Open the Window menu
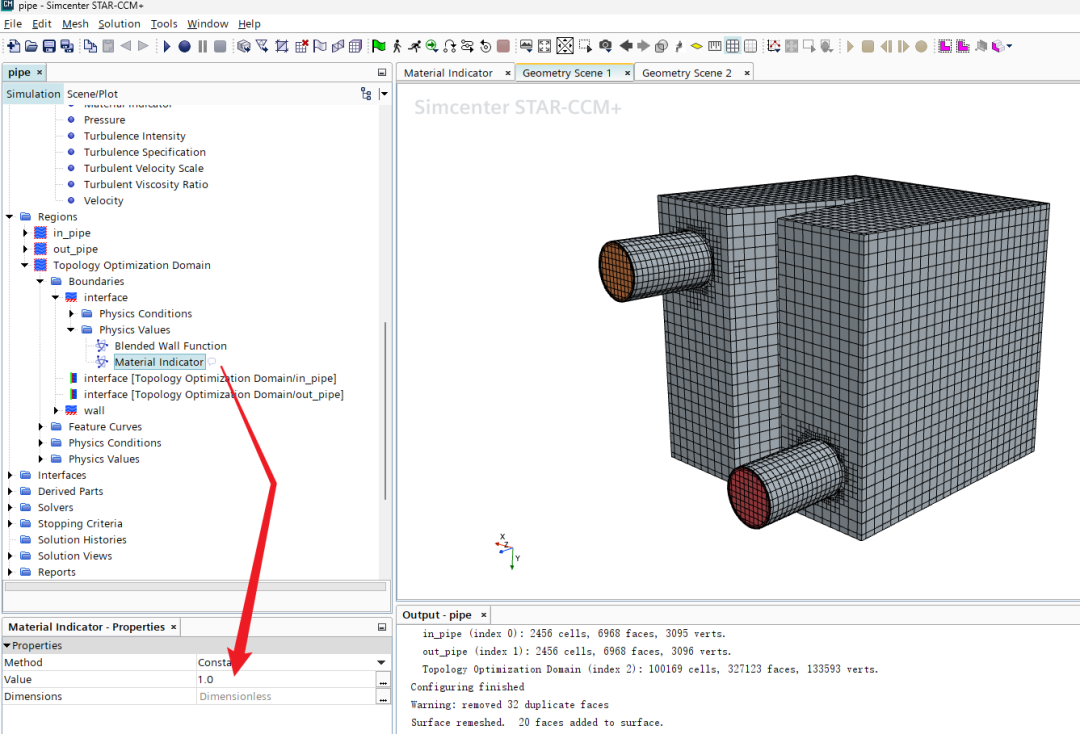The width and height of the screenshot is (1080, 734). (207, 23)
